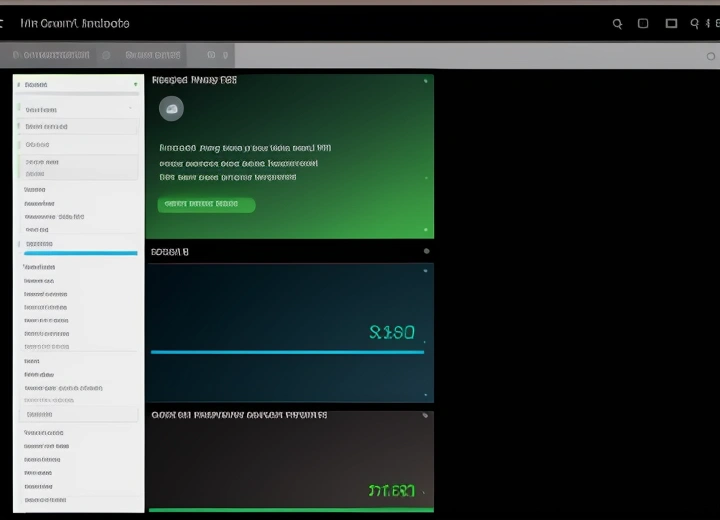
Task: Toggle the green indicator beside the third sidebar row
Action: coord(19,127)
